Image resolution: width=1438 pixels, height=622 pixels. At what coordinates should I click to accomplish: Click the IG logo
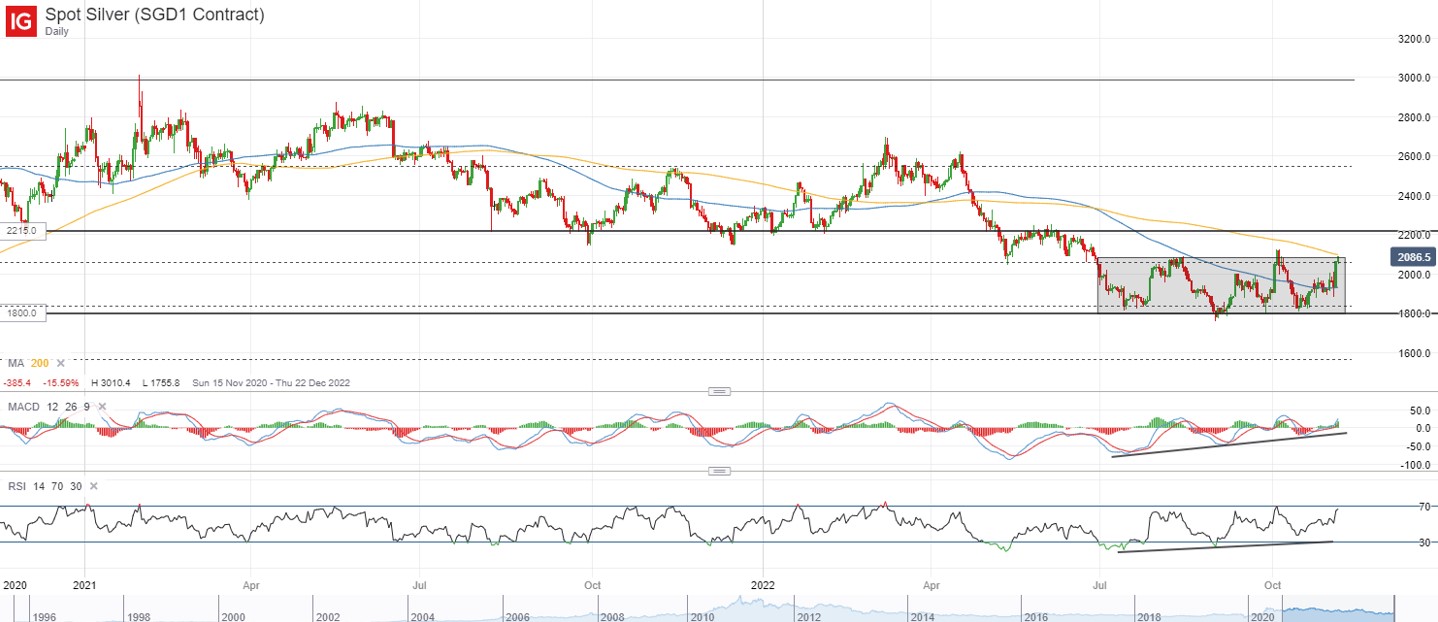coord(21,21)
